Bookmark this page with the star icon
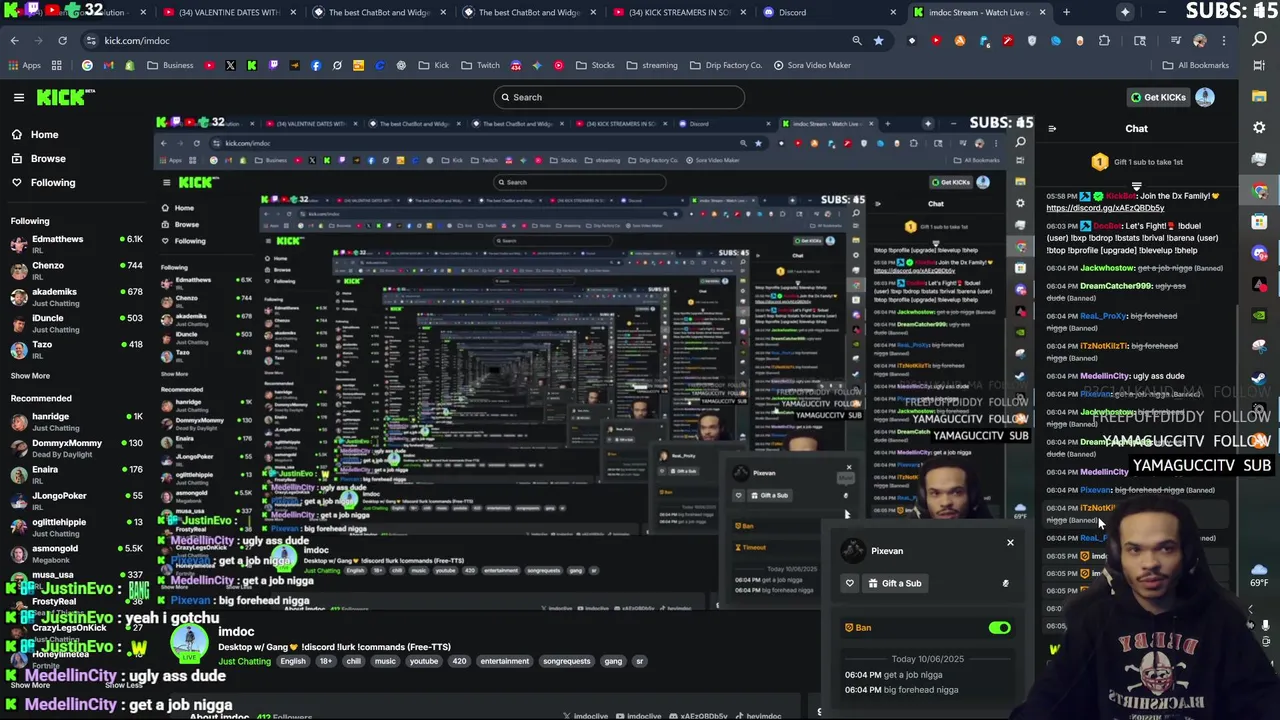 pos(878,41)
